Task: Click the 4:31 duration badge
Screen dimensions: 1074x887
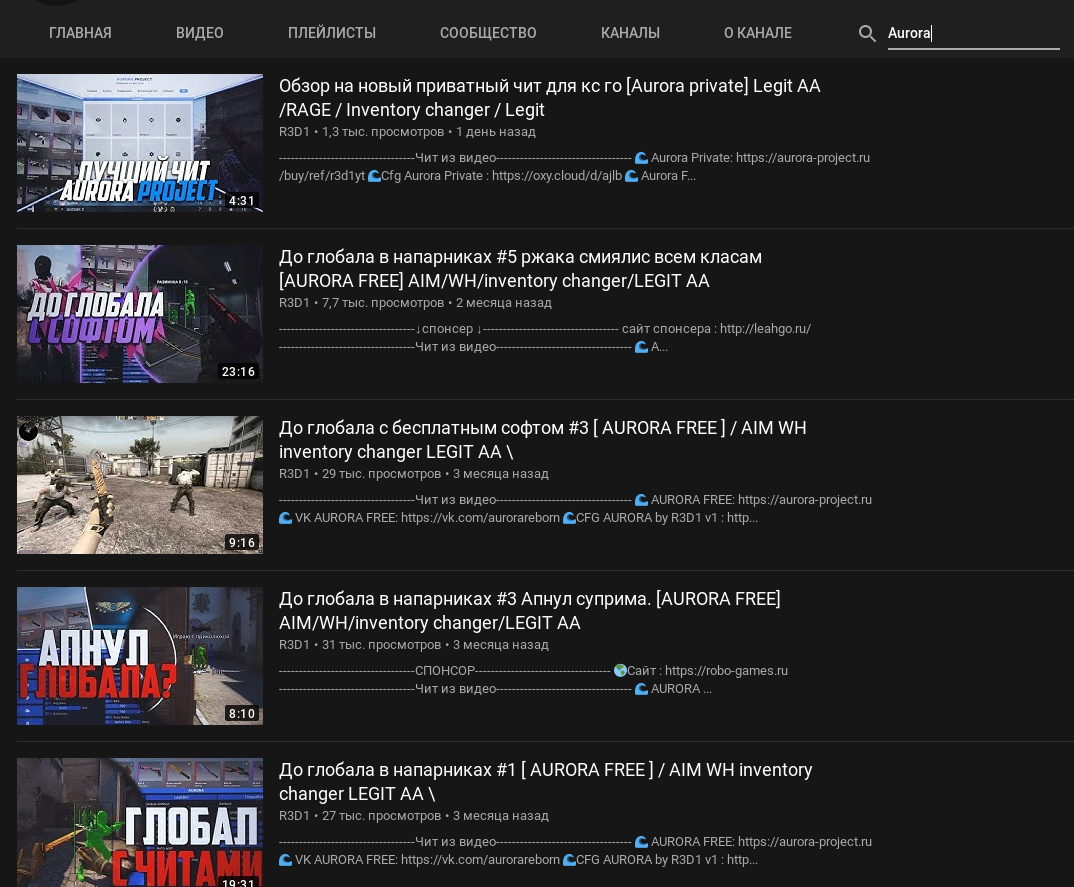Action: pos(241,201)
